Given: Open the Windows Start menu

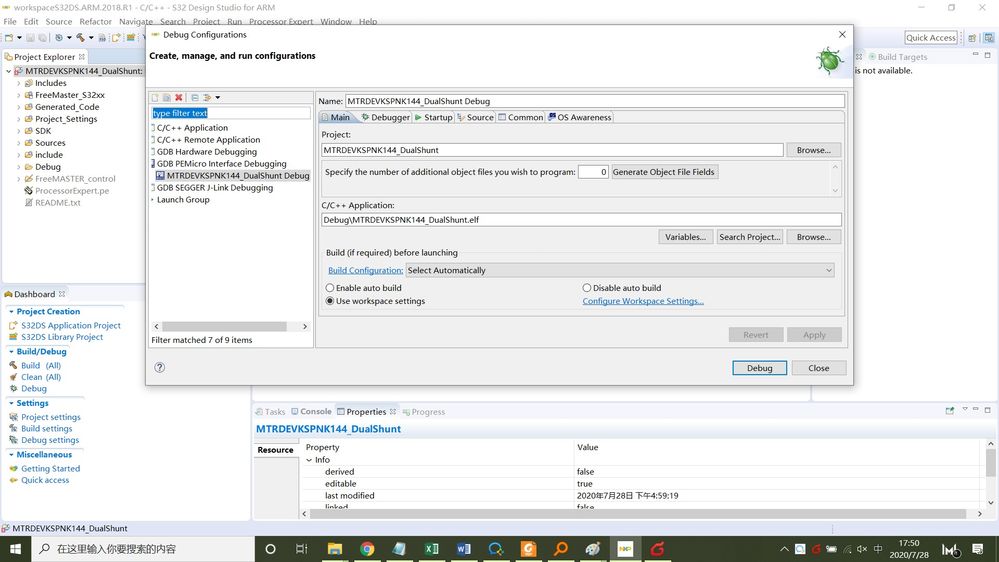Looking at the screenshot, I should [15, 549].
